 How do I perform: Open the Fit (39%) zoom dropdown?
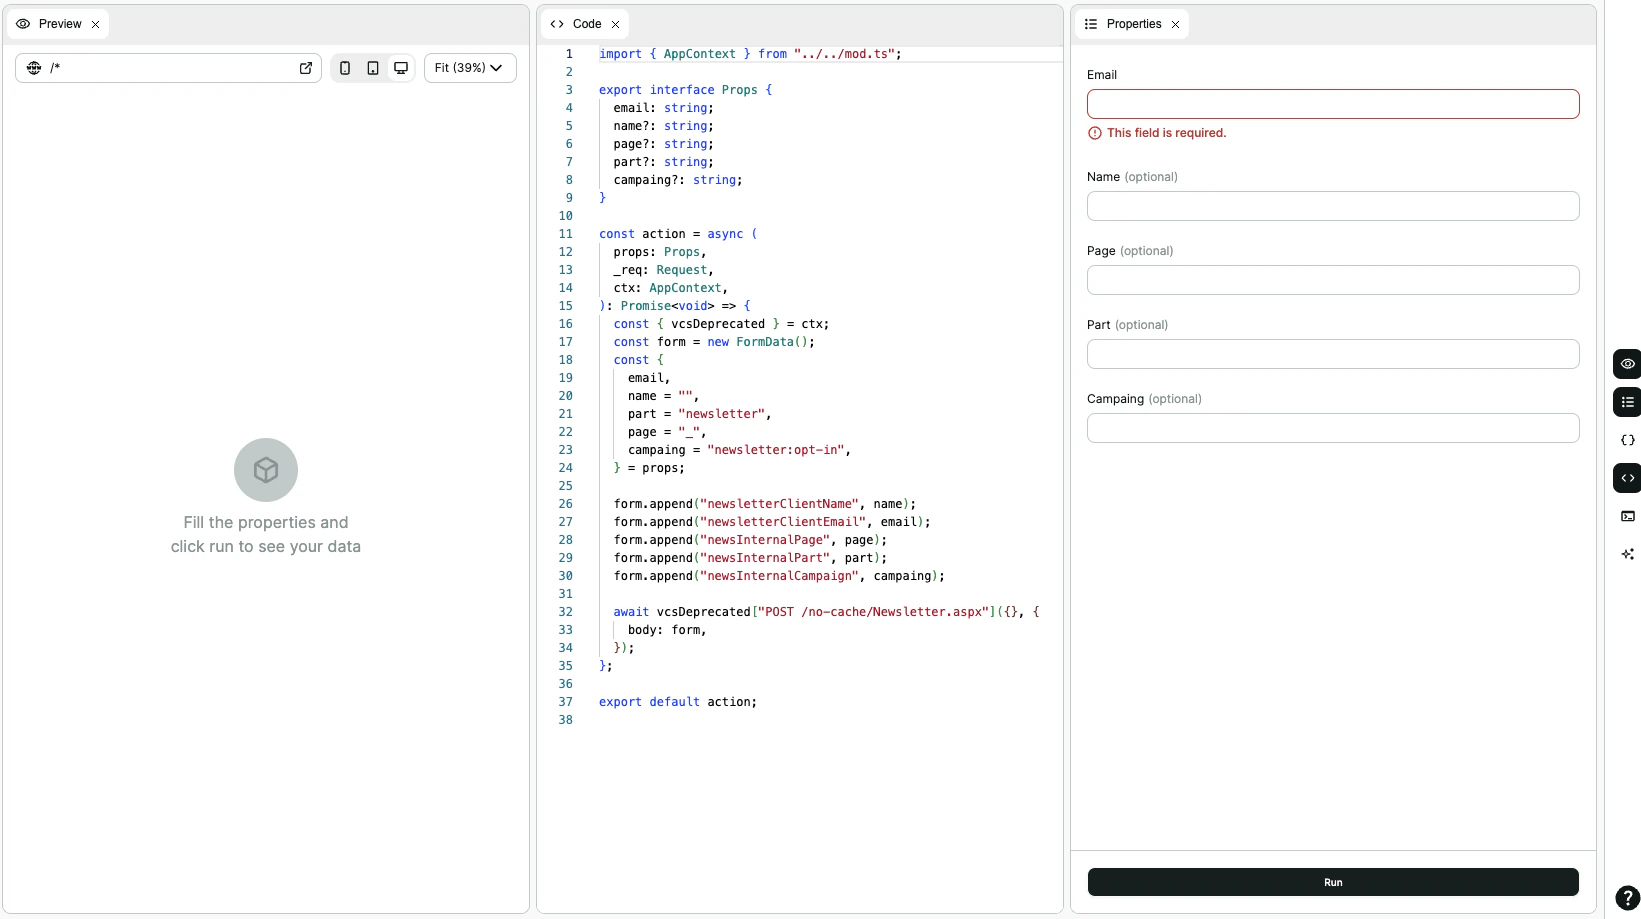pos(470,68)
